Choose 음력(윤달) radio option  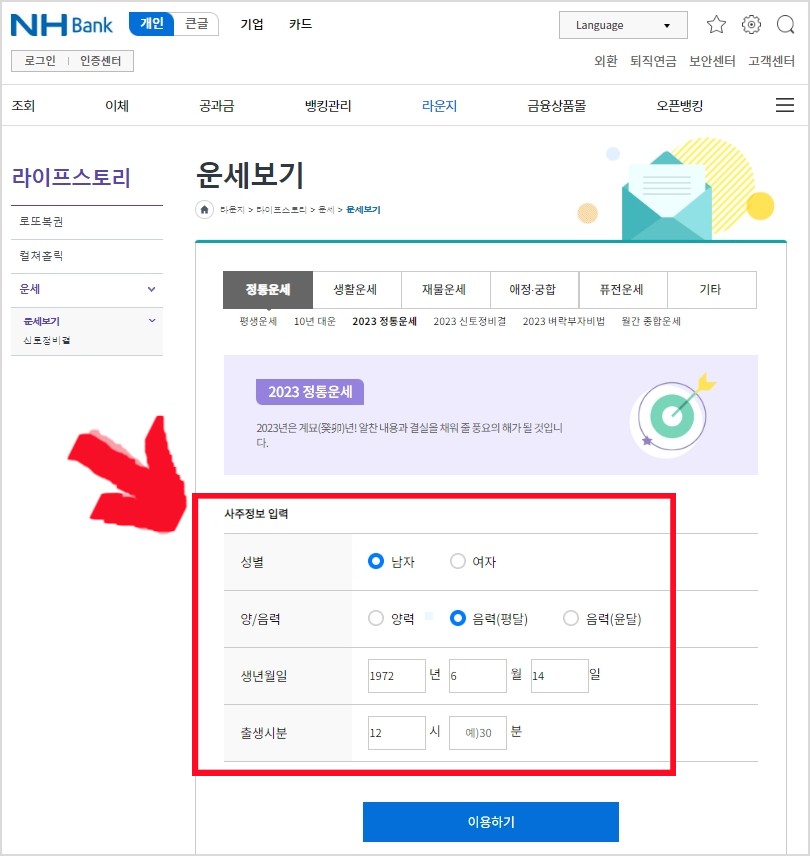[571, 619]
